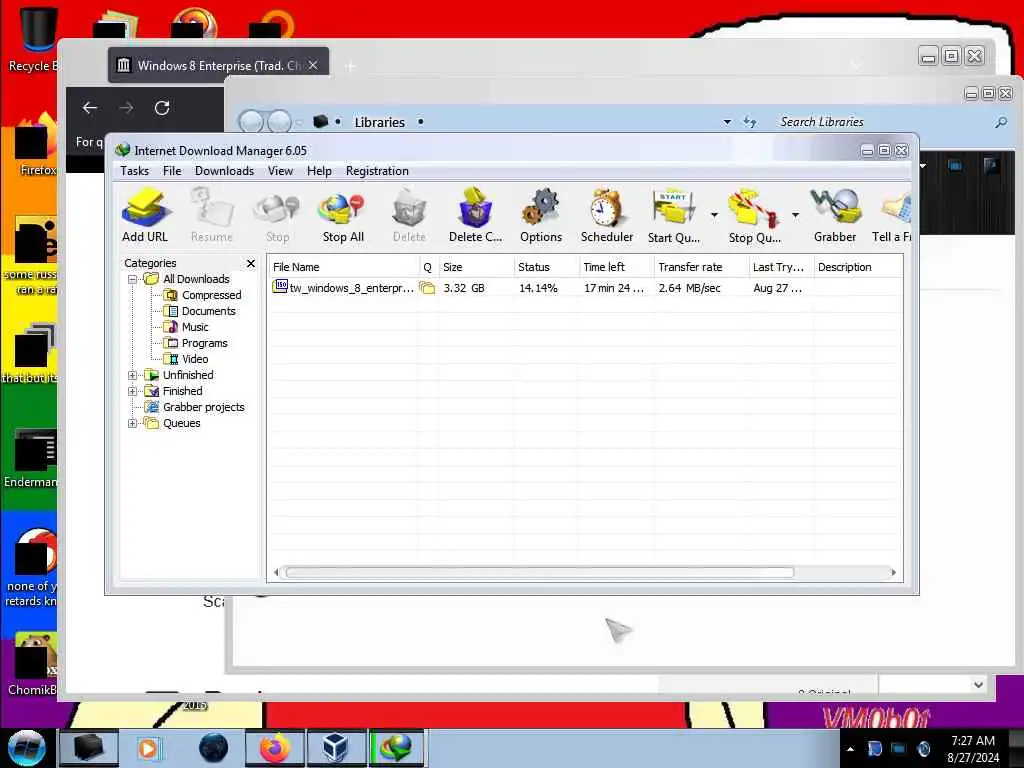Open the Help menu
The height and width of the screenshot is (768, 1024).
tap(319, 171)
